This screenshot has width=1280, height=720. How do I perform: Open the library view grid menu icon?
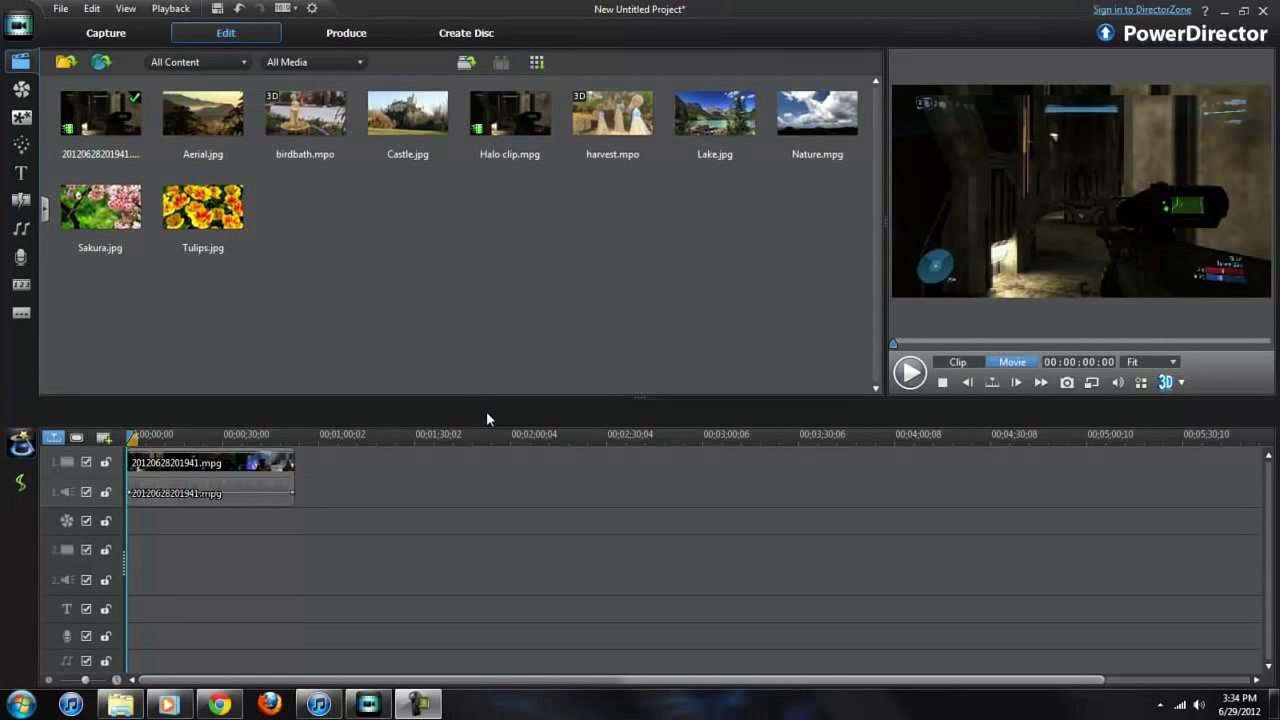click(x=537, y=62)
